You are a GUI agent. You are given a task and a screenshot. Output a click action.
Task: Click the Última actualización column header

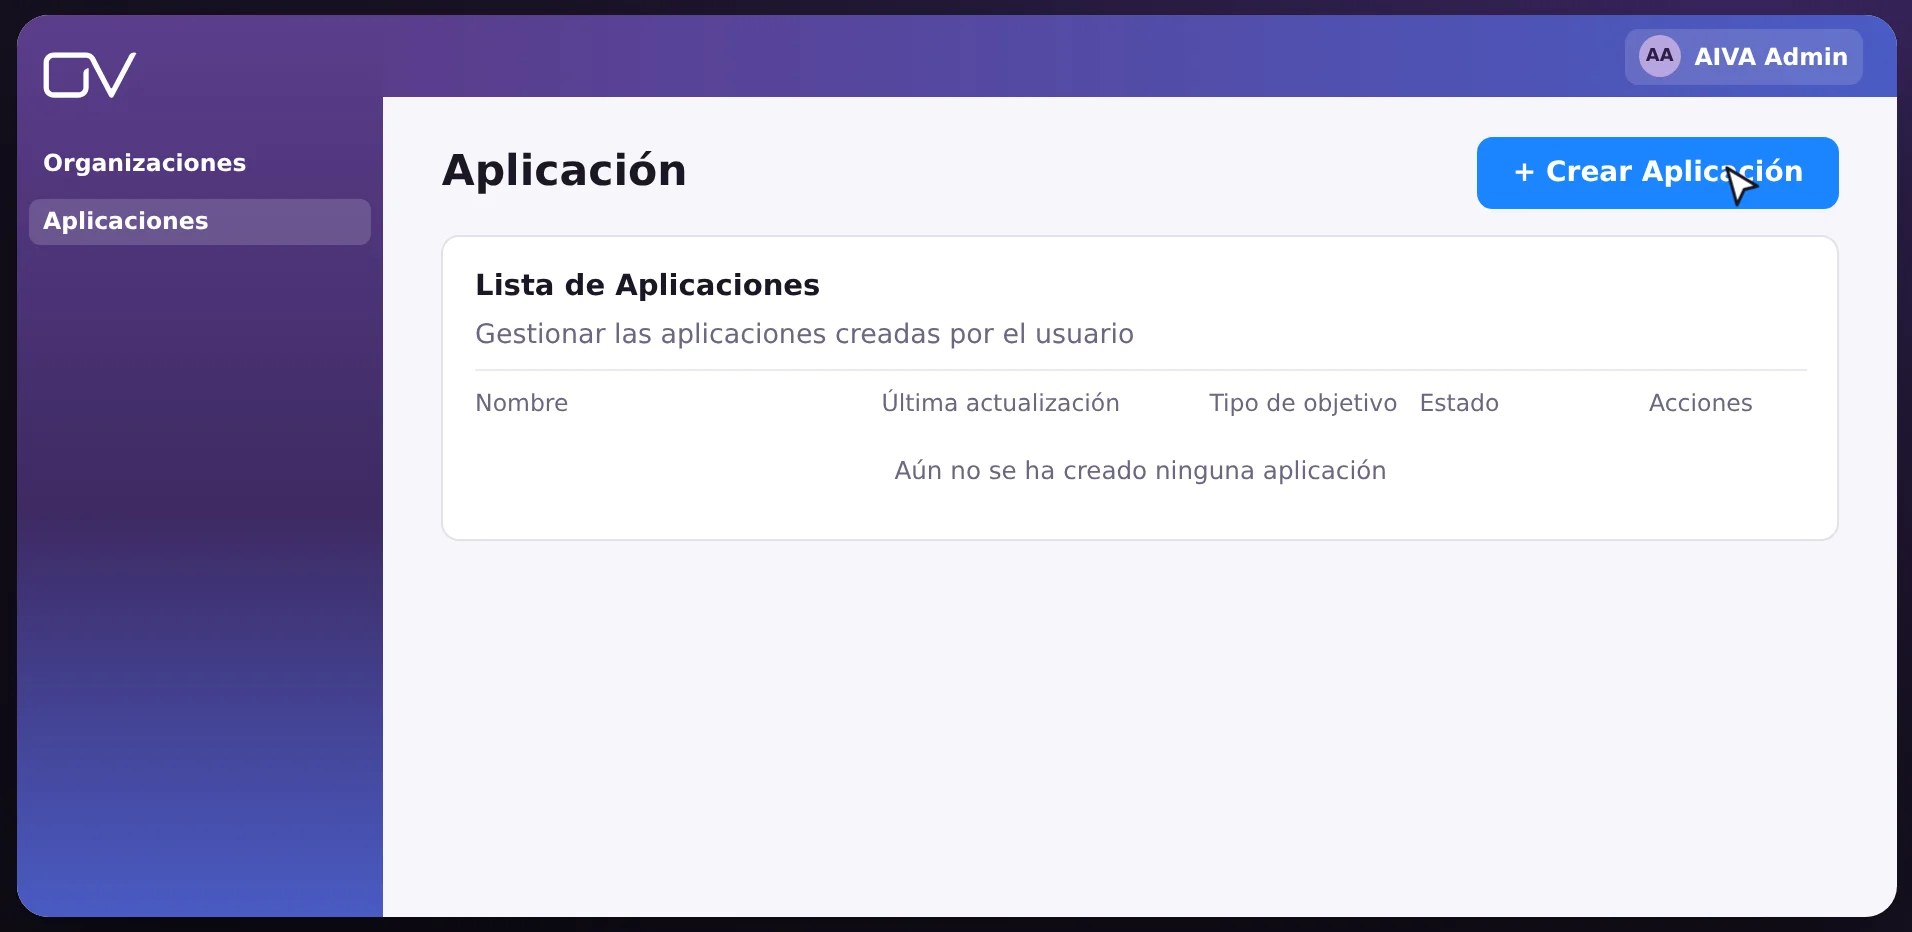coord(1000,402)
